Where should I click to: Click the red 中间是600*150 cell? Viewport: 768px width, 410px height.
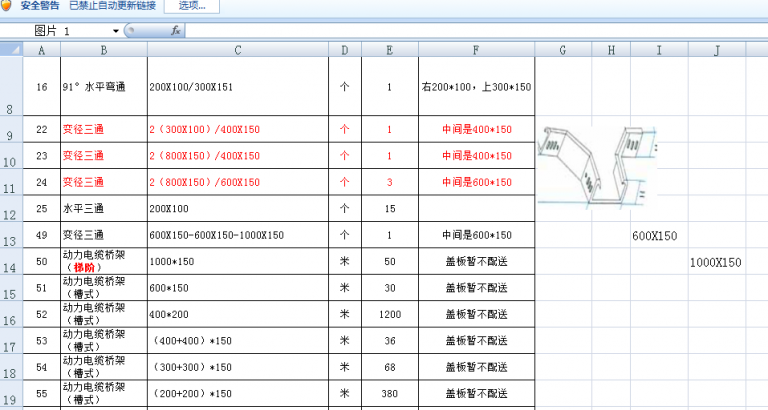pos(476,183)
